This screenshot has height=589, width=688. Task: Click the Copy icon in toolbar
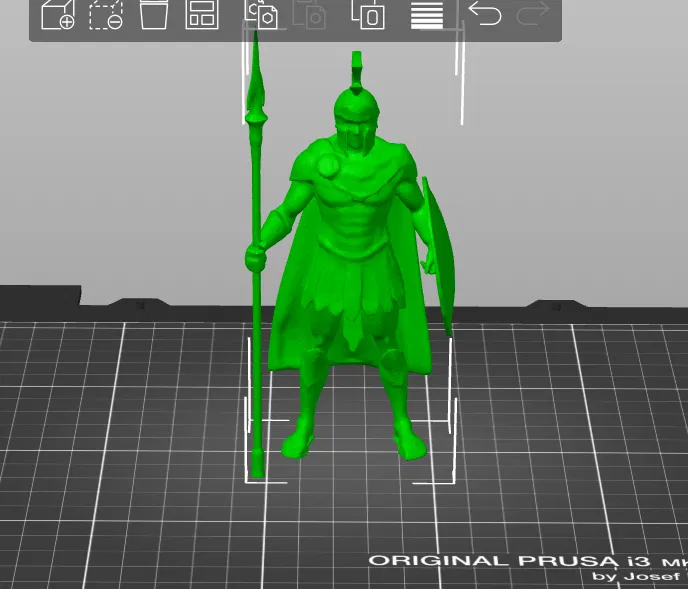click(x=261, y=15)
